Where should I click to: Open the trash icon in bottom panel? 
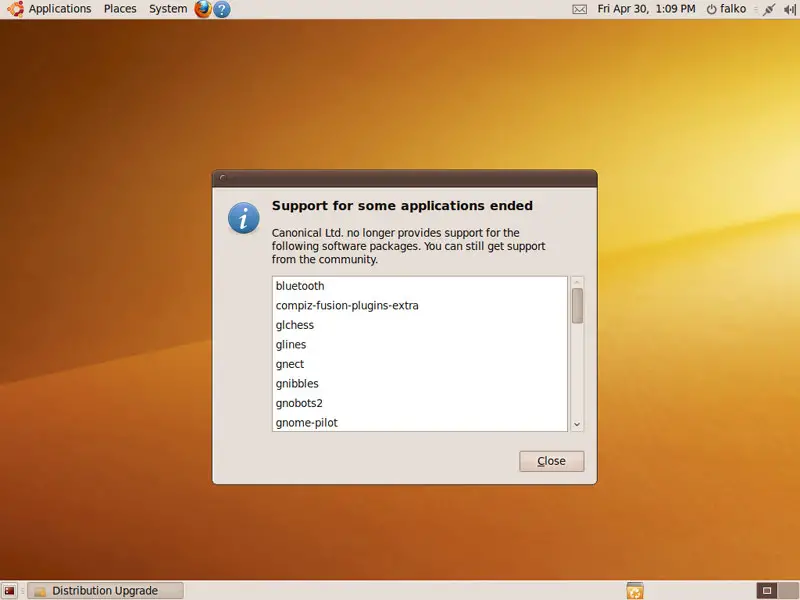click(x=635, y=591)
